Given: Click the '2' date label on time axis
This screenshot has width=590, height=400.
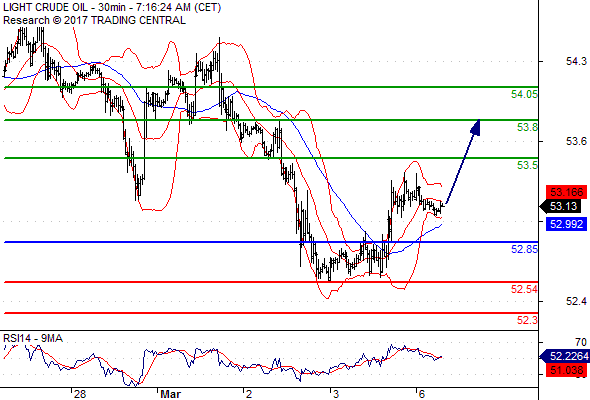Looking at the screenshot, I should coord(249,394).
